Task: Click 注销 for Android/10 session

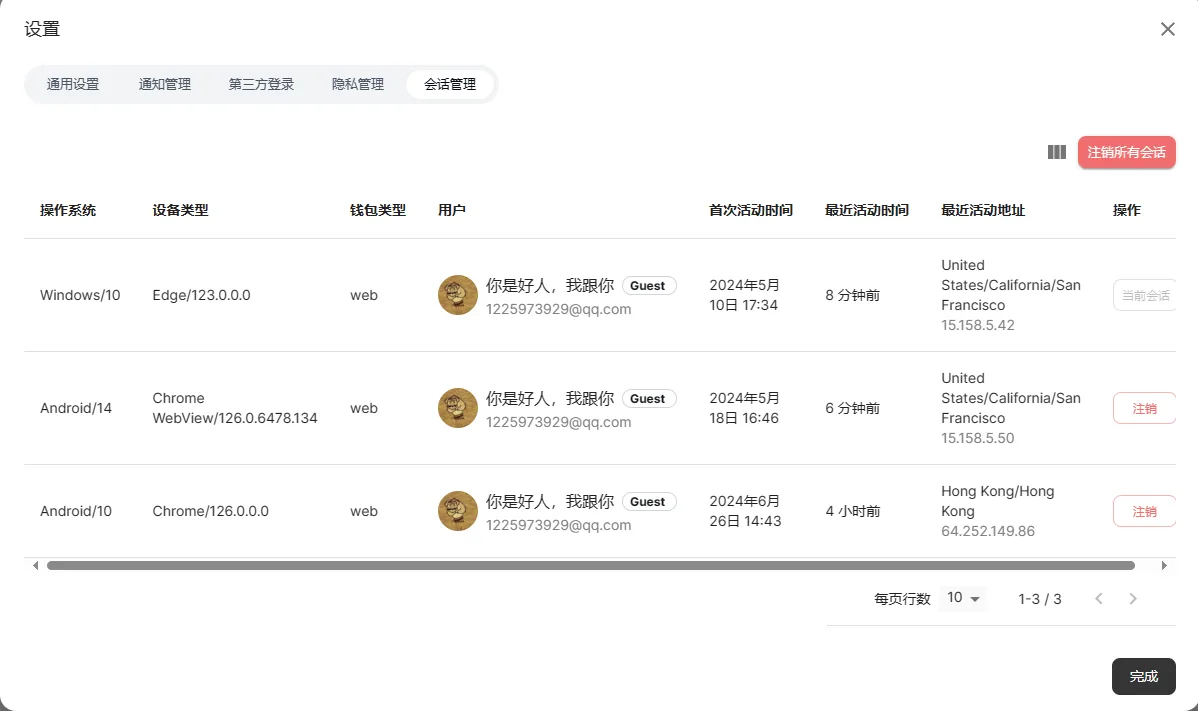Action: tap(1144, 511)
